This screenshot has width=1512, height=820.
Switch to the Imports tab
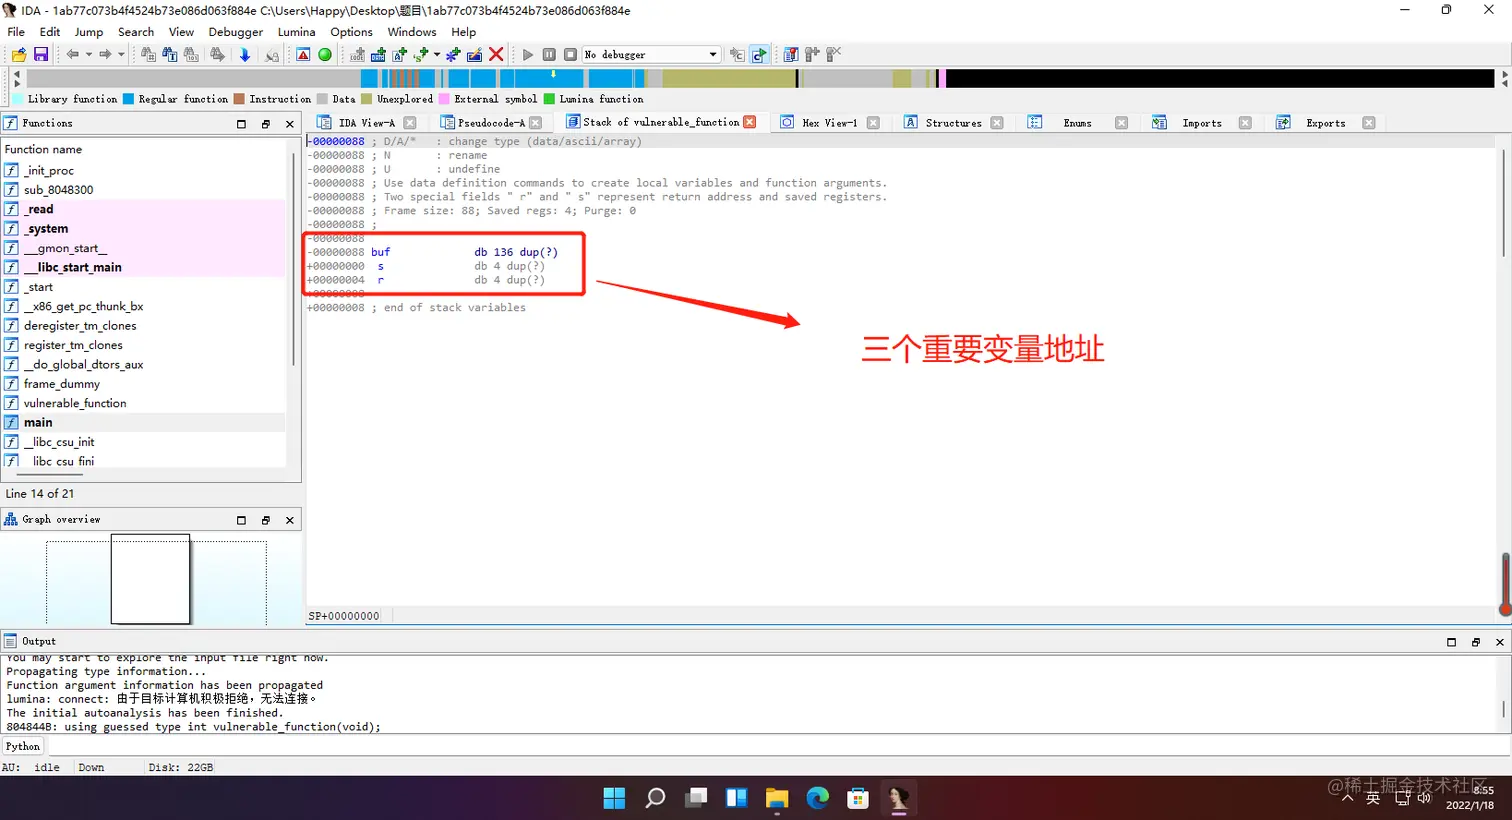(1202, 123)
